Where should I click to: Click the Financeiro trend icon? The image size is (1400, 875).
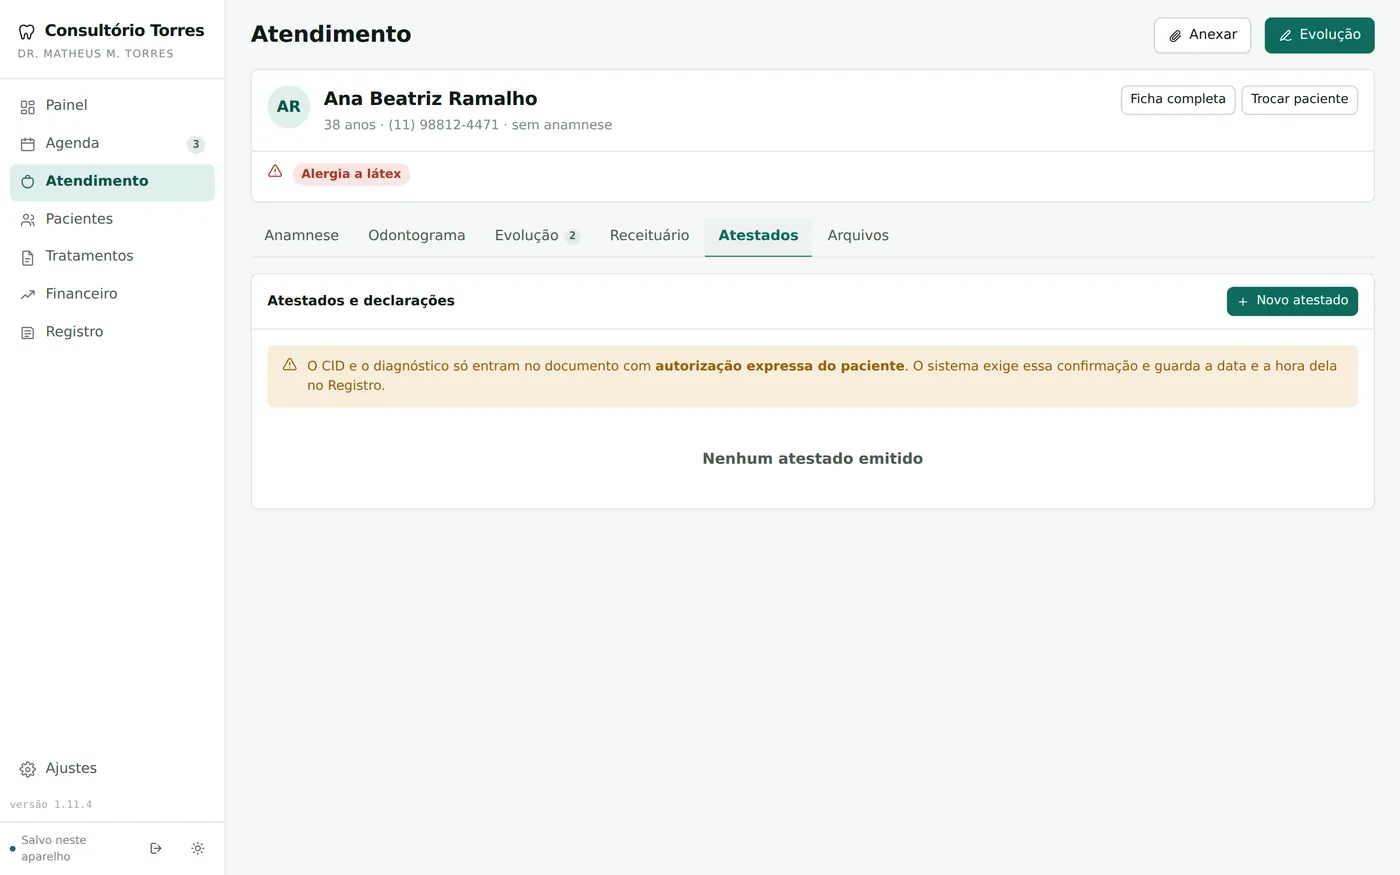(x=28, y=295)
